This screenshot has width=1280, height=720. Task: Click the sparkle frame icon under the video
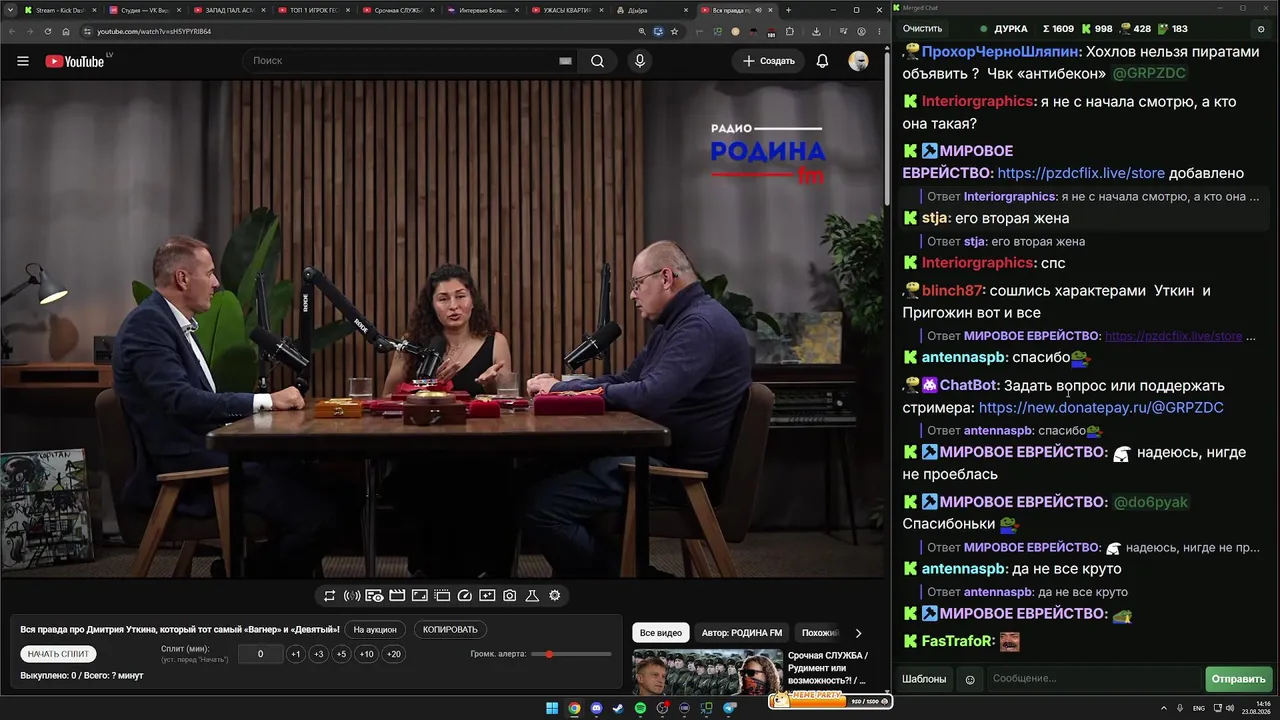(x=487, y=595)
